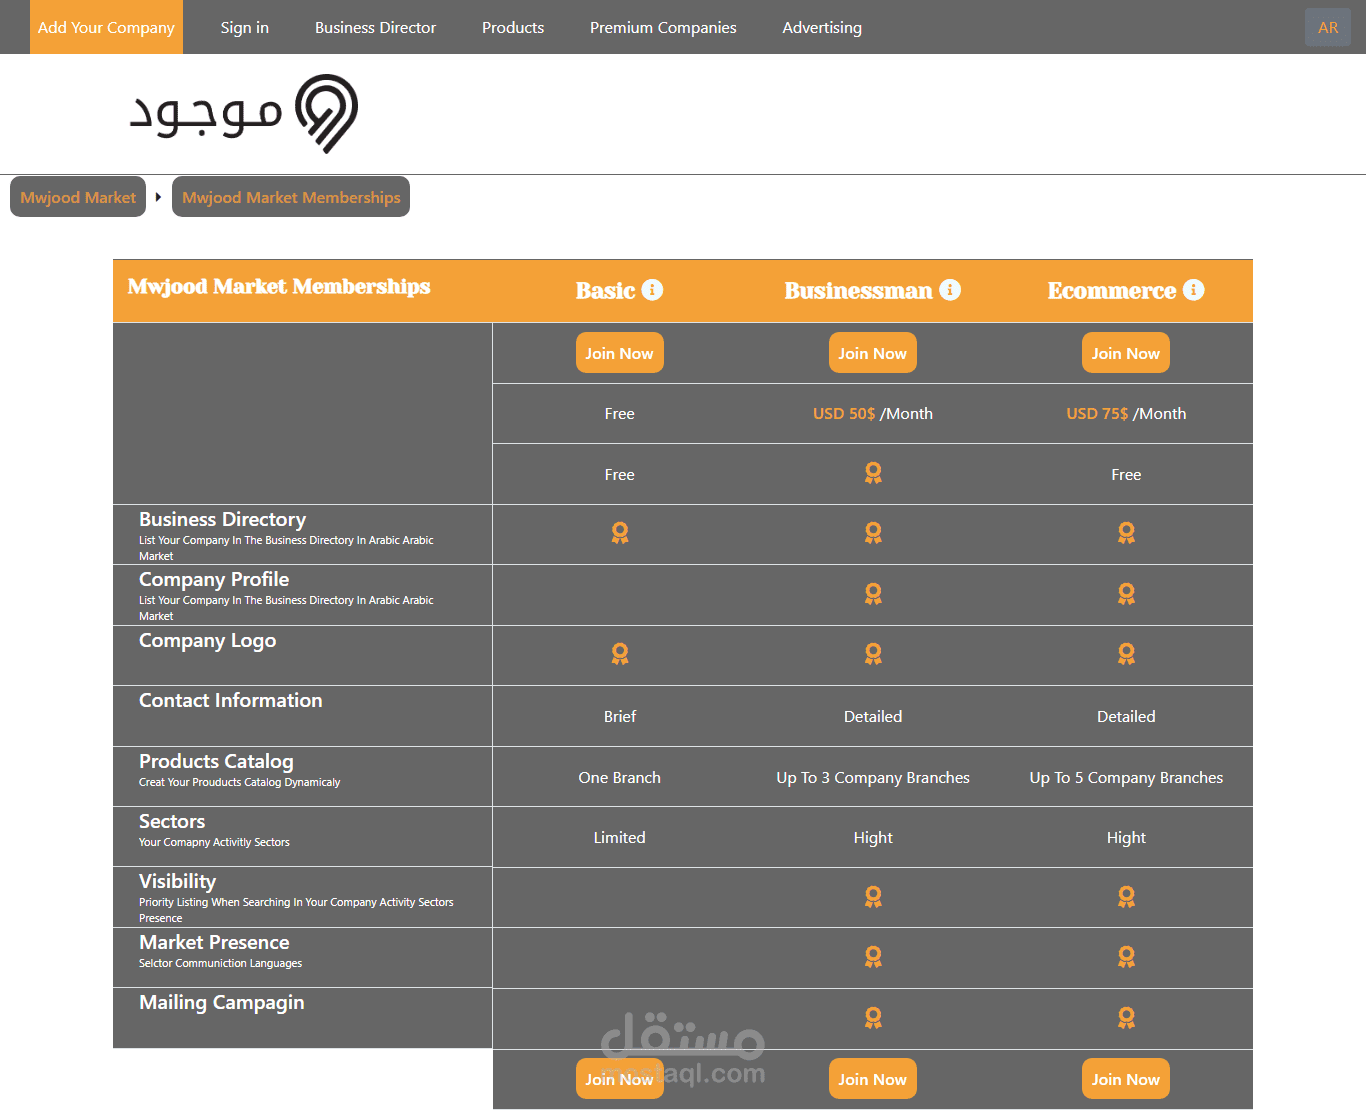Click Ecommerce badge icon for Mailing Campagin
1366x1110 pixels.
1126,1018
